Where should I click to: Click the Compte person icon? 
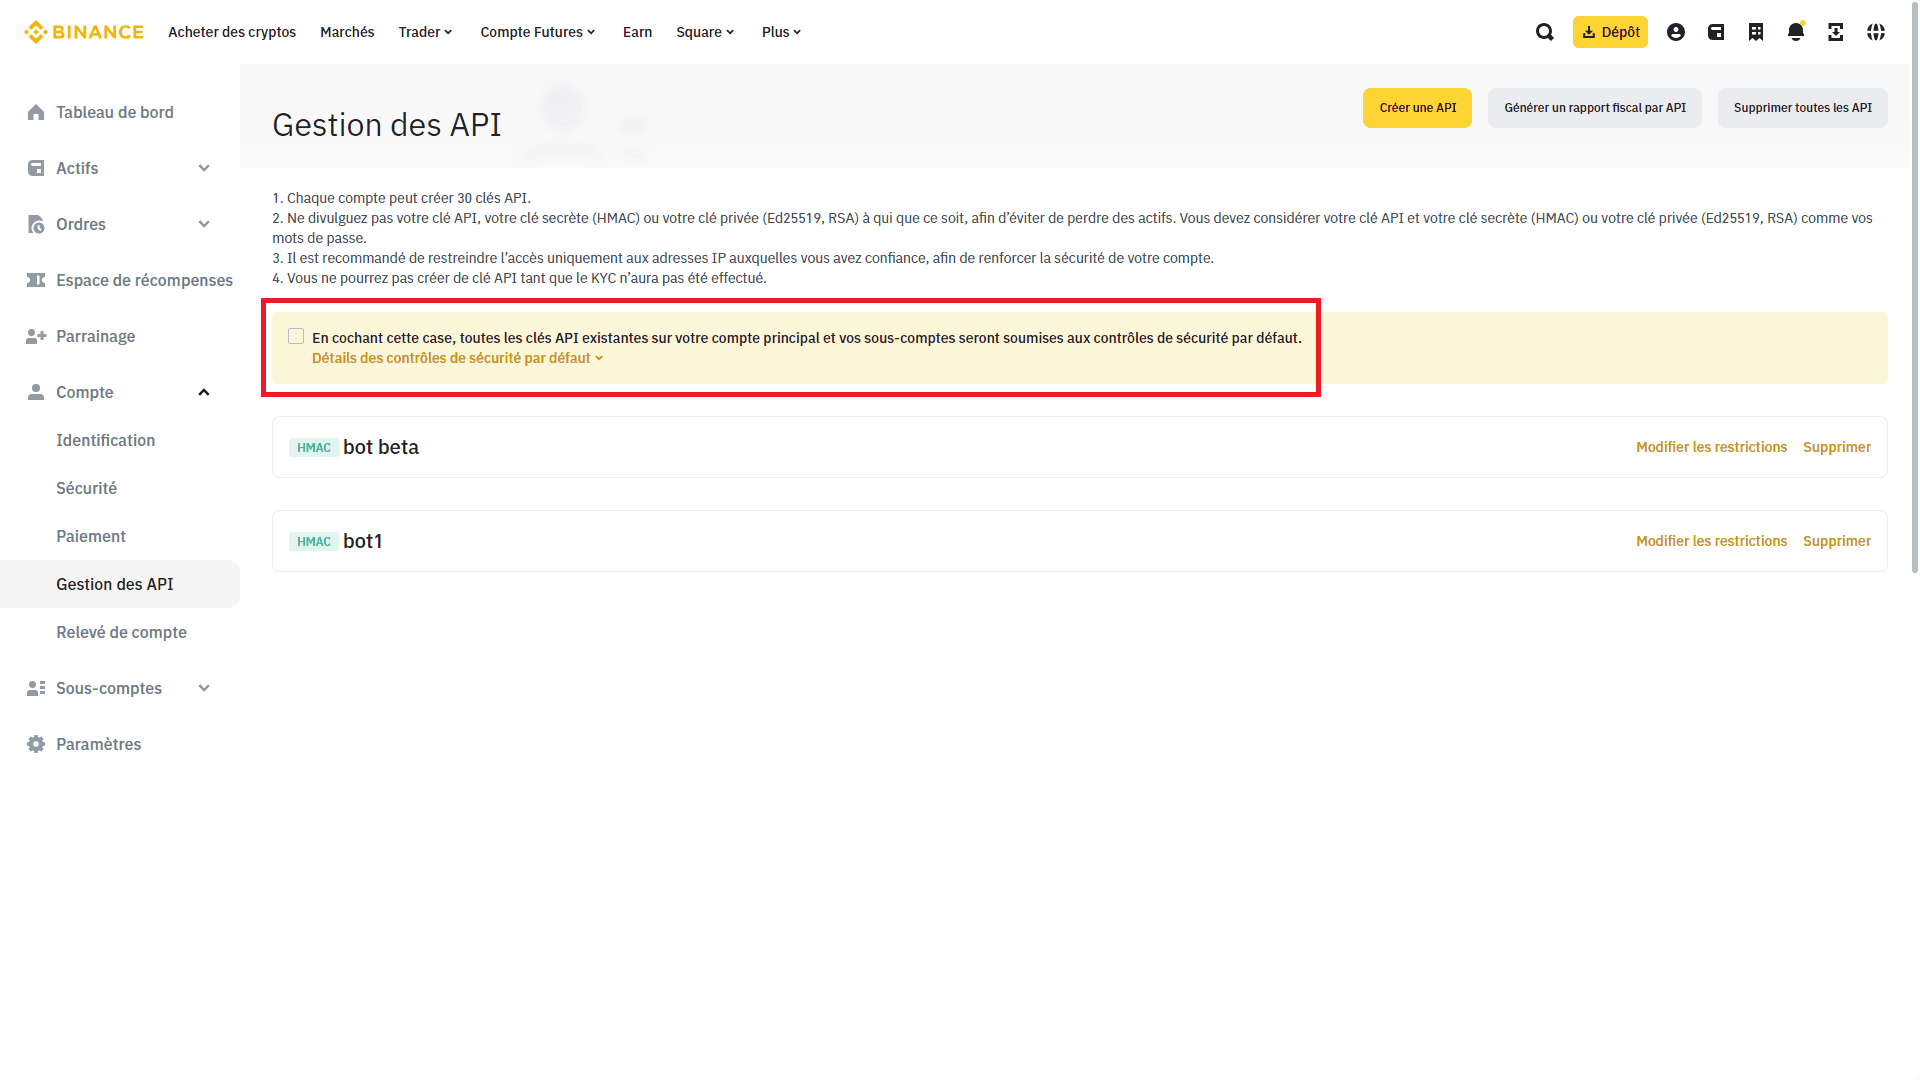click(x=36, y=392)
